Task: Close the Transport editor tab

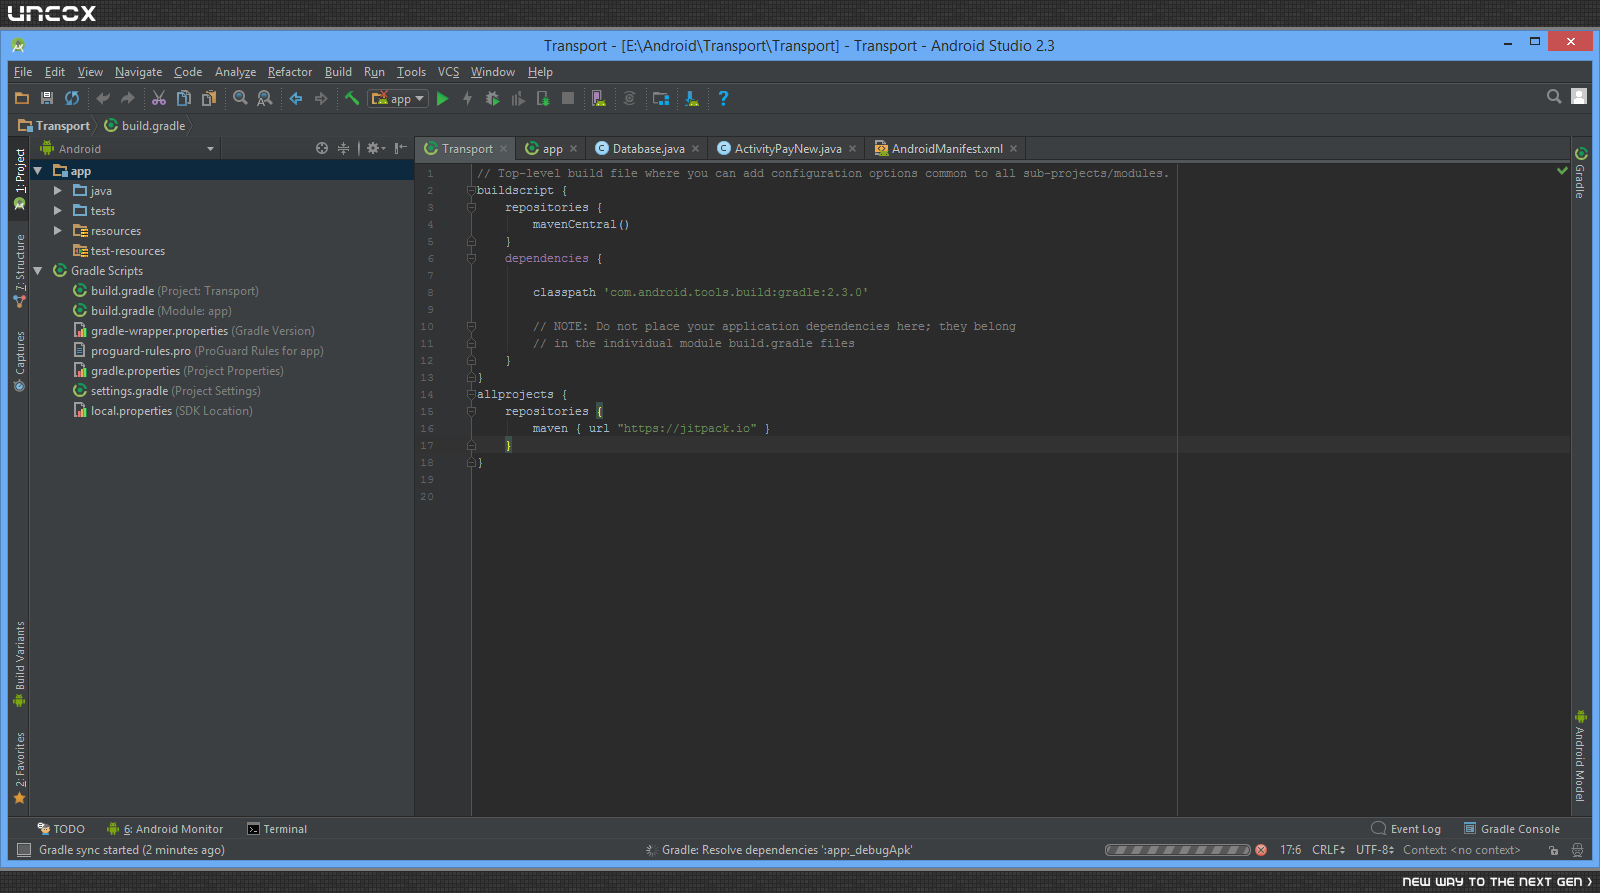Action: click(504, 149)
